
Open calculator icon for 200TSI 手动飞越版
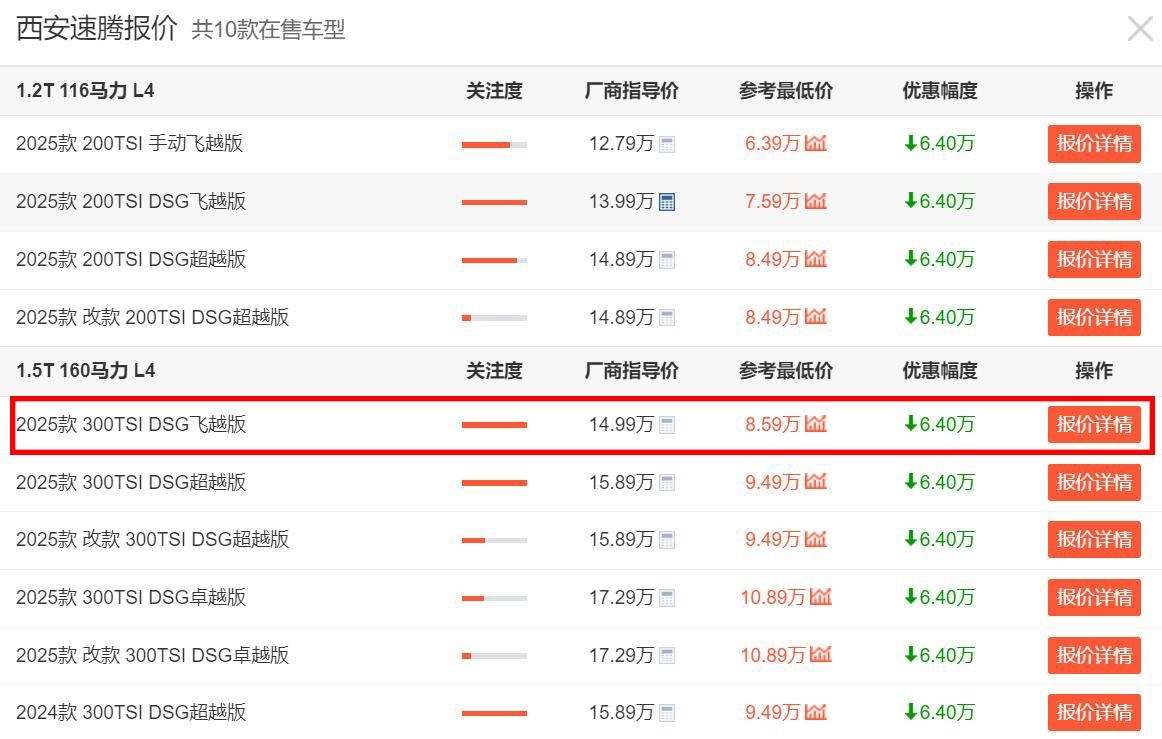[667, 145]
